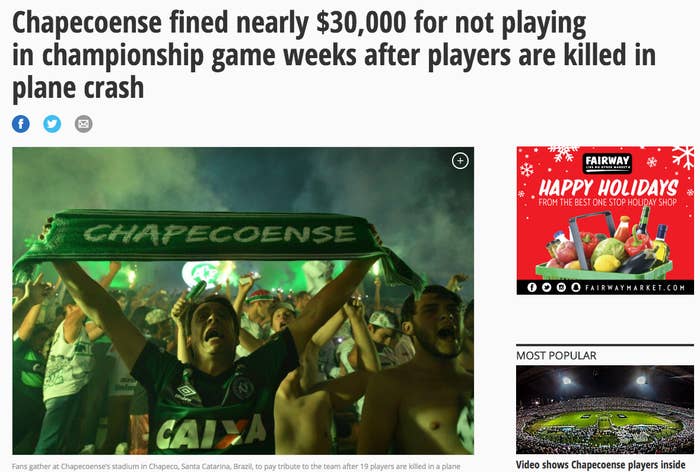The image size is (700, 472).
Task: Open Fairway's Facebook icon in the ad
Action: [532, 287]
